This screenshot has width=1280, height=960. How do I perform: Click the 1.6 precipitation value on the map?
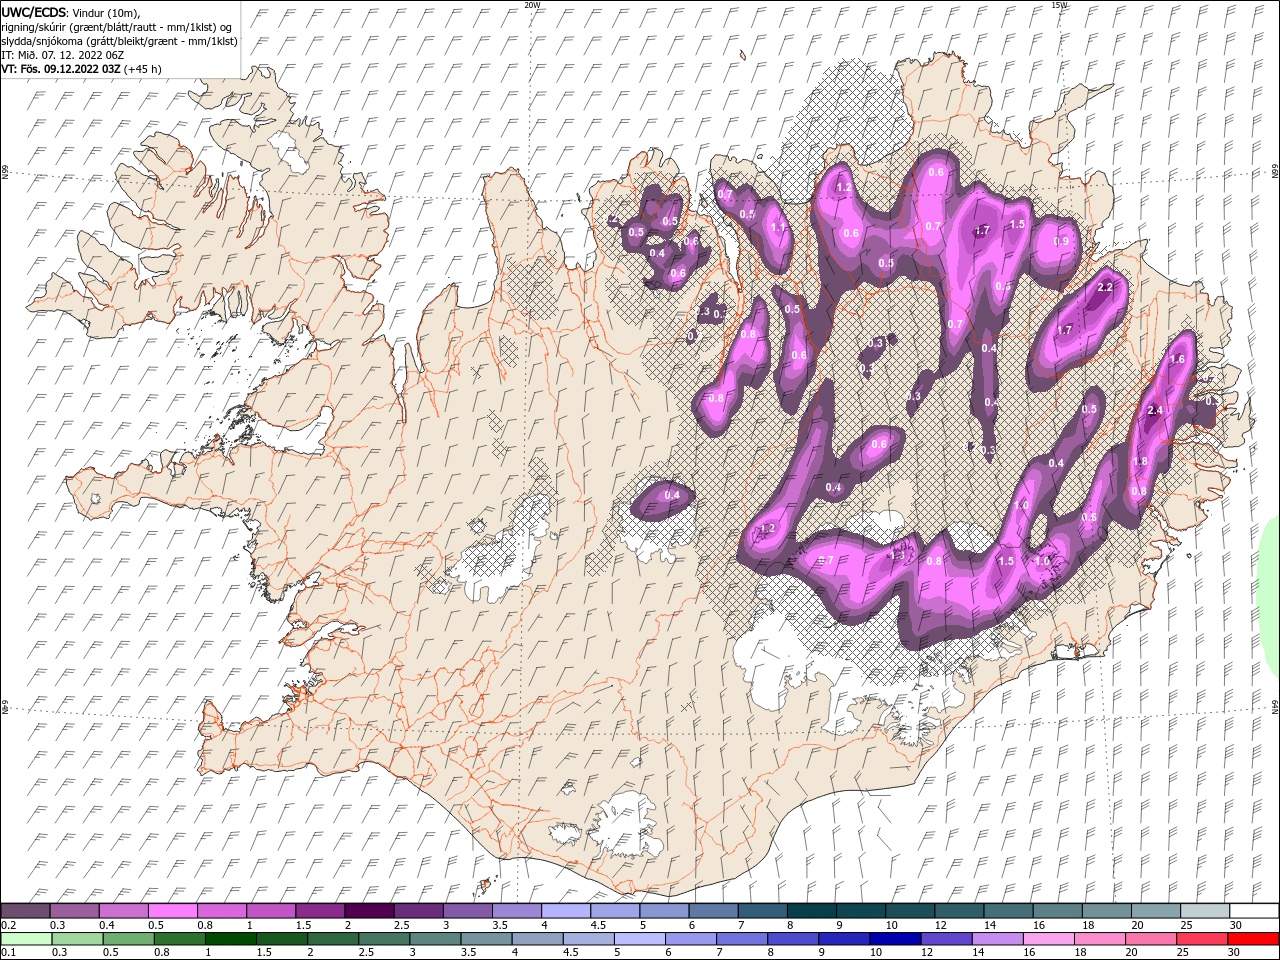(1177, 359)
